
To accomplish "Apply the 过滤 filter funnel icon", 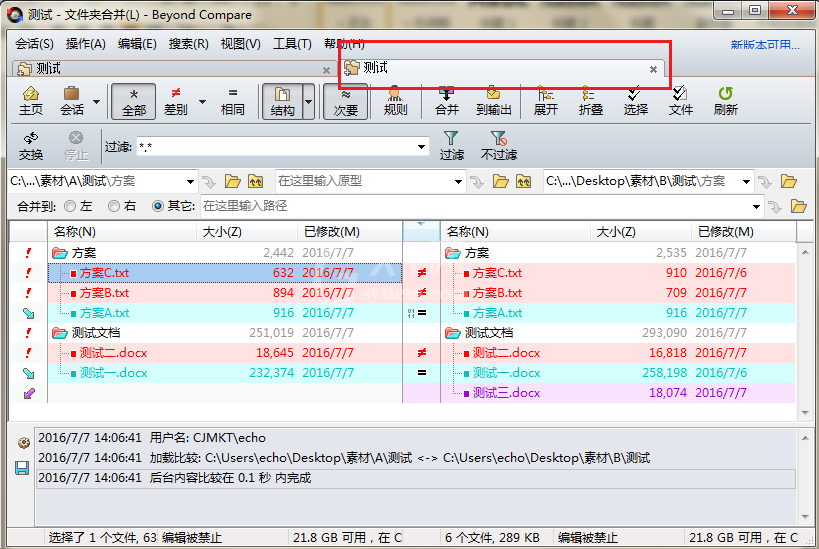I will tap(451, 146).
